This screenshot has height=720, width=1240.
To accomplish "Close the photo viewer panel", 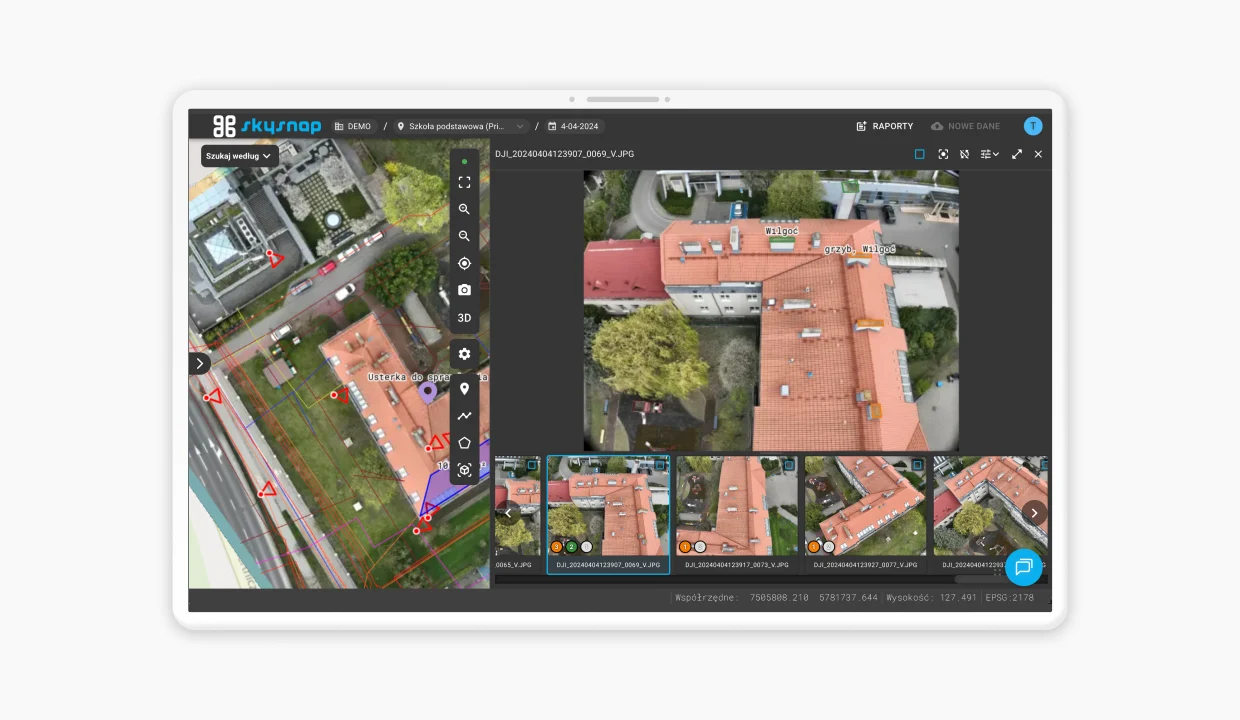I will (x=1038, y=154).
